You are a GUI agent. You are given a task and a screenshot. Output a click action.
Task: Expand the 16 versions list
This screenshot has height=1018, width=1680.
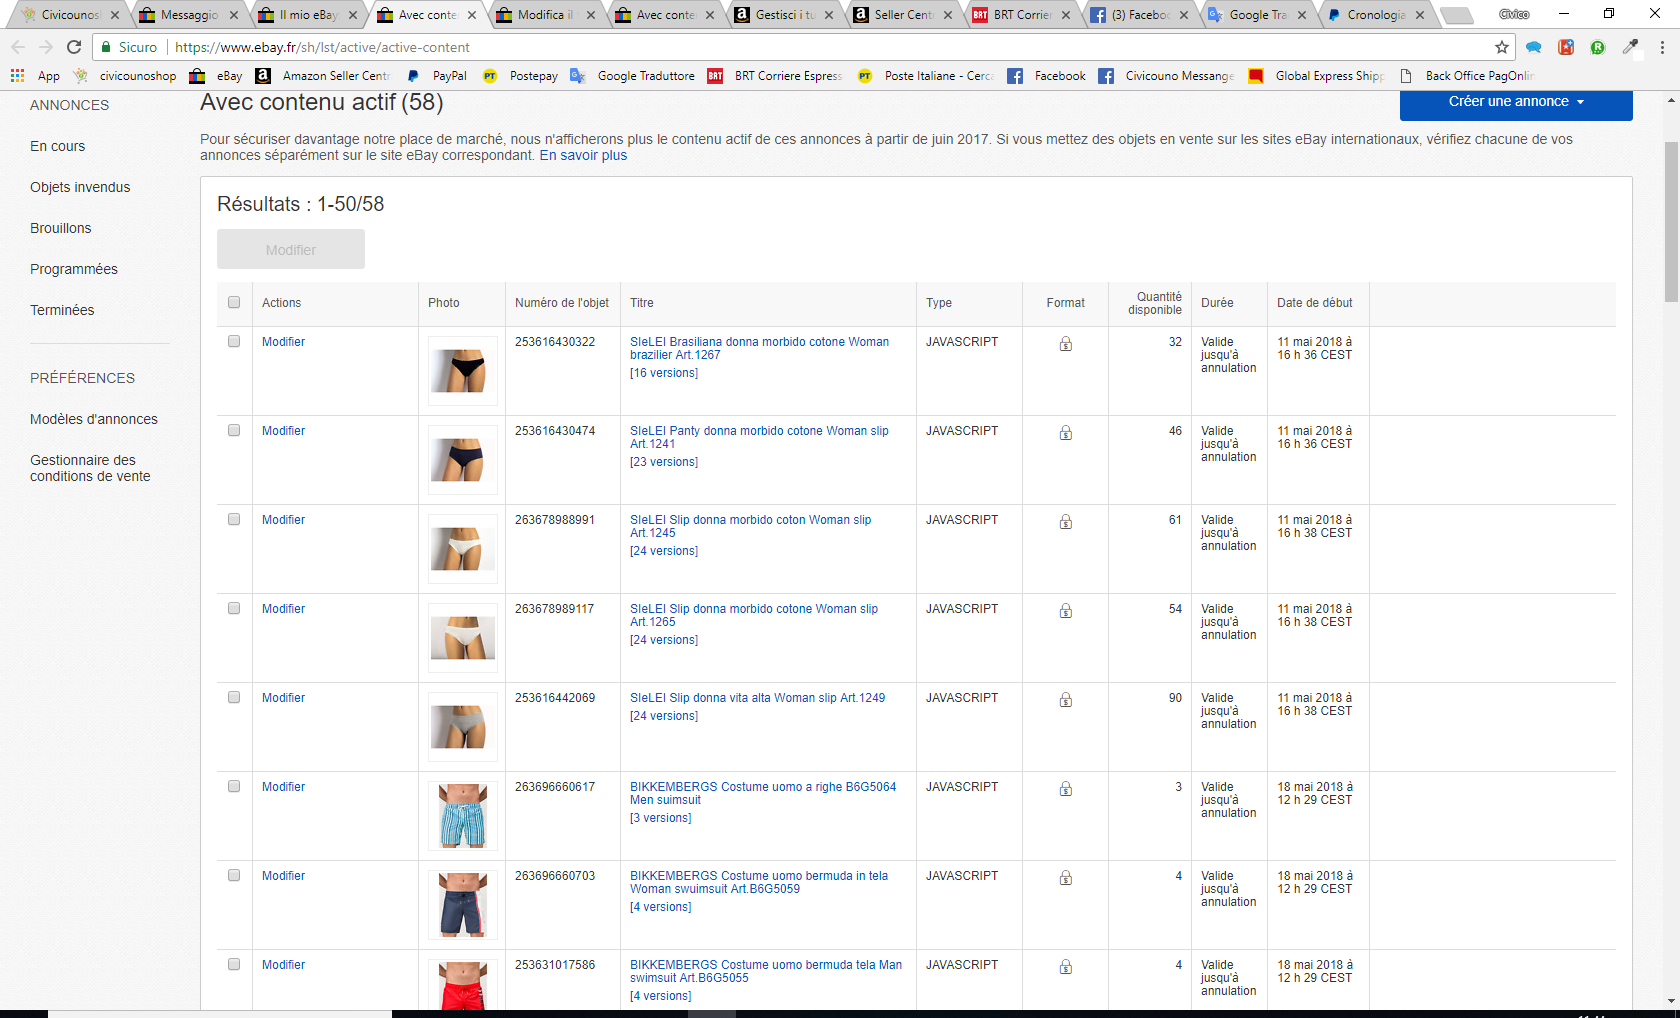(x=664, y=373)
